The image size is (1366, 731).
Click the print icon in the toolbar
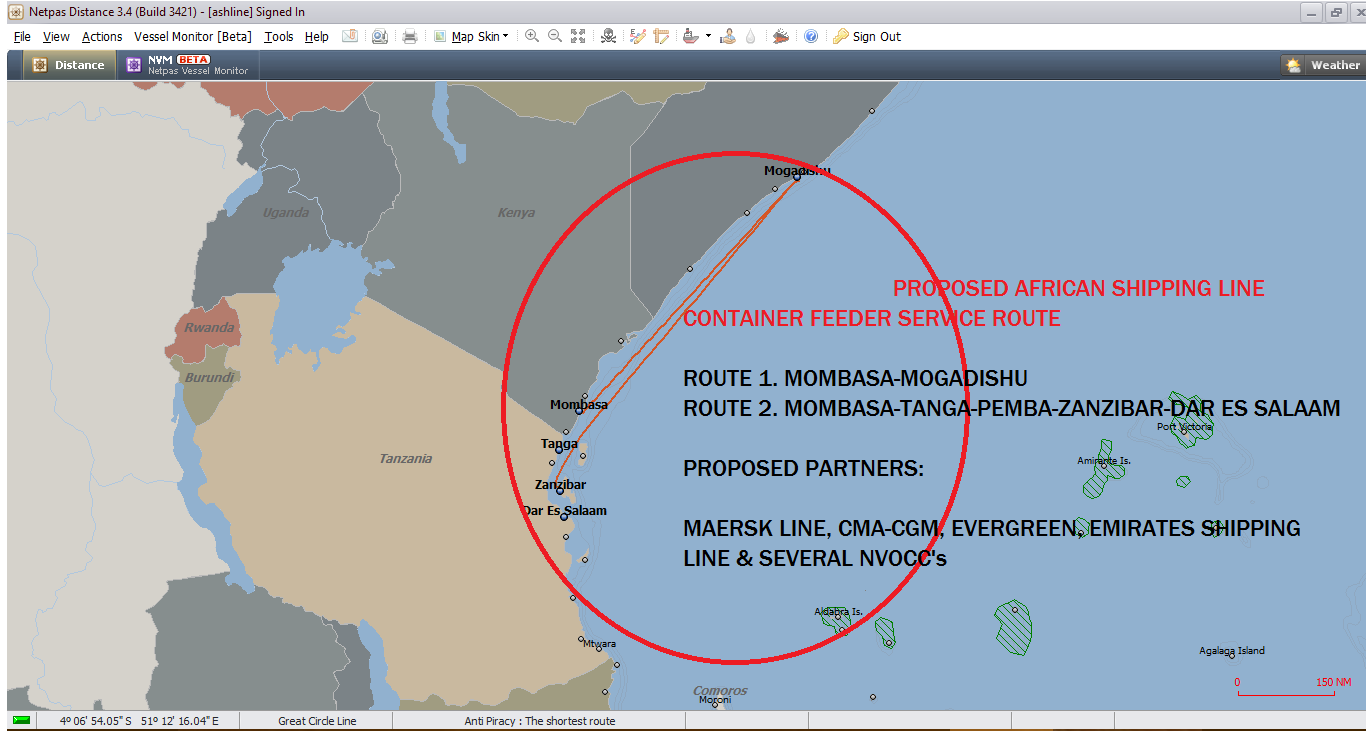click(x=408, y=35)
